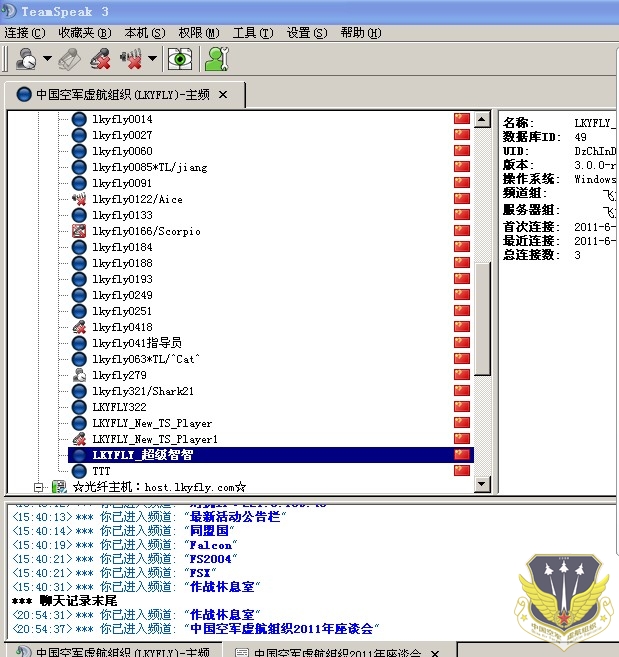Image resolution: width=619 pixels, height=657 pixels.
Task: Open the 设置(S) menu
Action: click(307, 33)
